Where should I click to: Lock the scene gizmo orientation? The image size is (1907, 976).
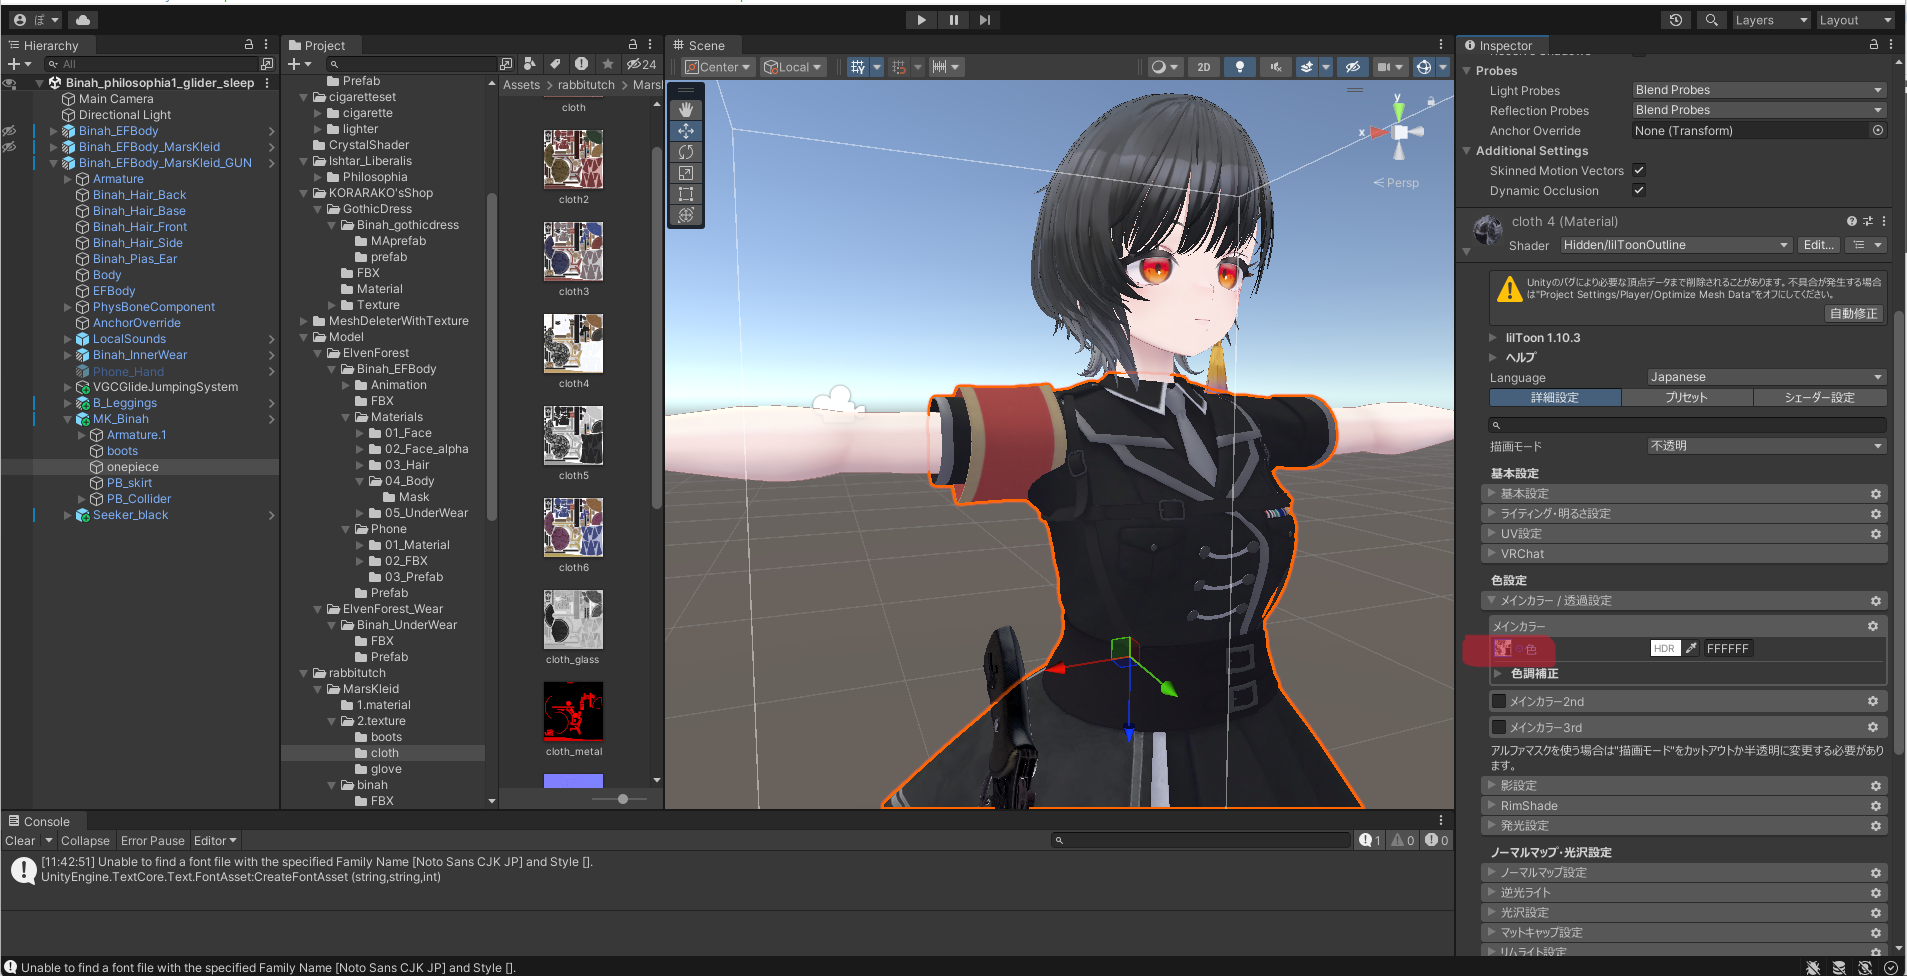click(x=1431, y=101)
